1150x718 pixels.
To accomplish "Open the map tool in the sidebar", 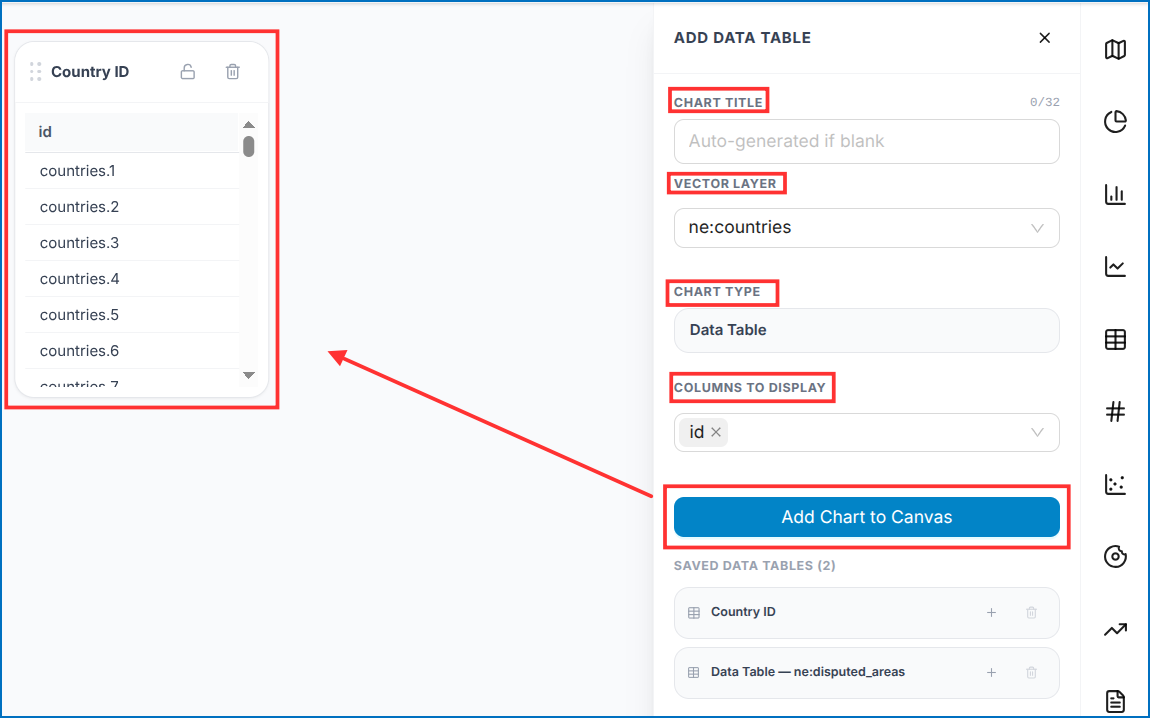I will [x=1115, y=49].
